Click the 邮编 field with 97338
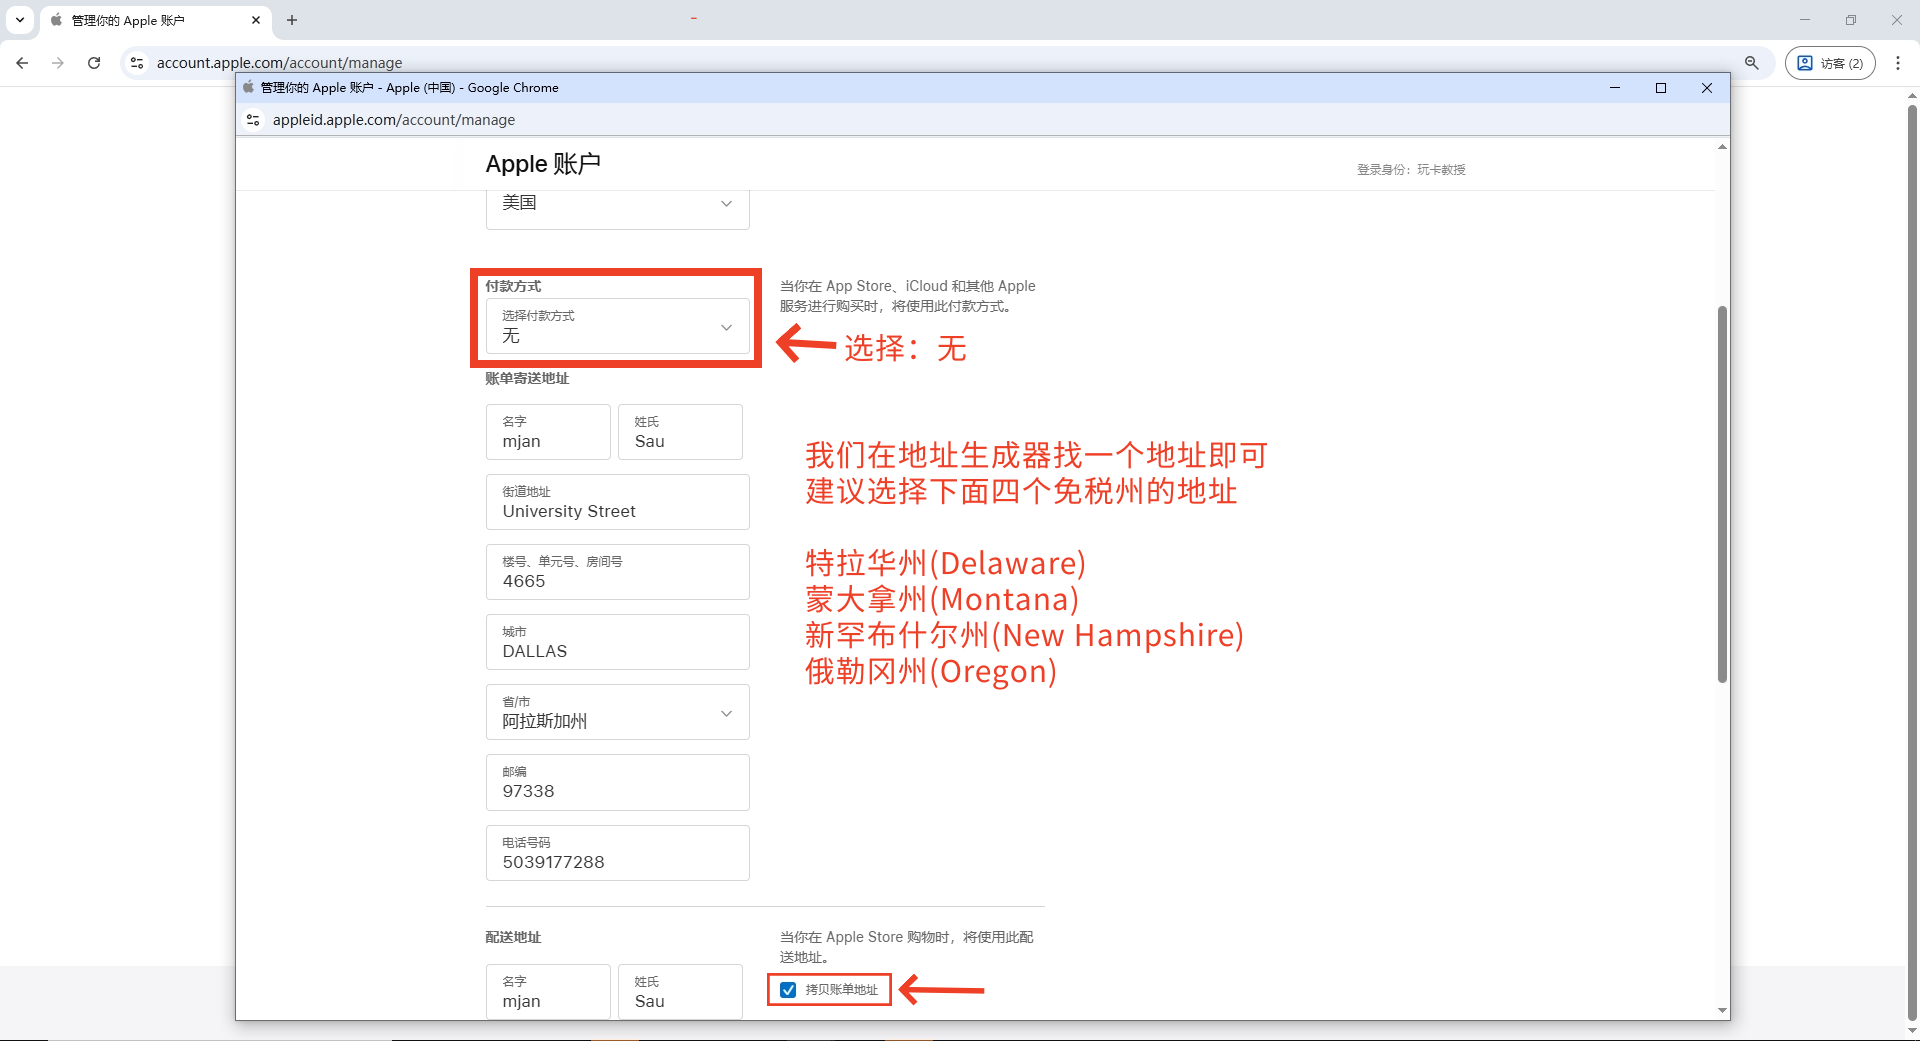The image size is (1920, 1041). coord(618,782)
